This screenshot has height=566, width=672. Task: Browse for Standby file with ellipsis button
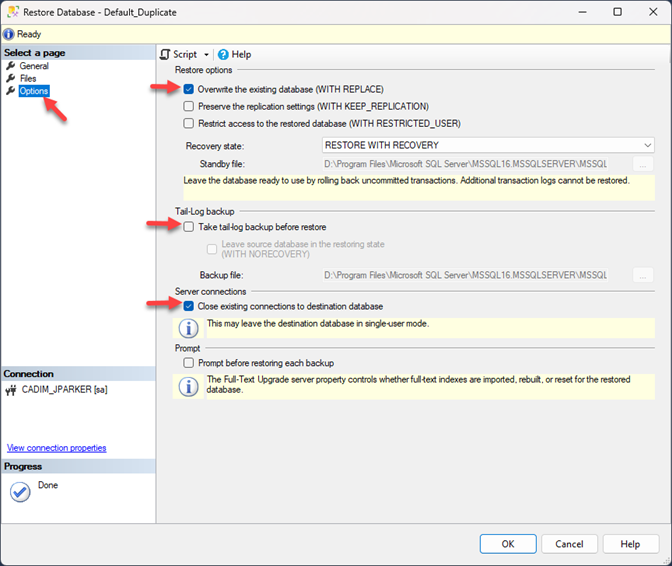click(x=644, y=163)
